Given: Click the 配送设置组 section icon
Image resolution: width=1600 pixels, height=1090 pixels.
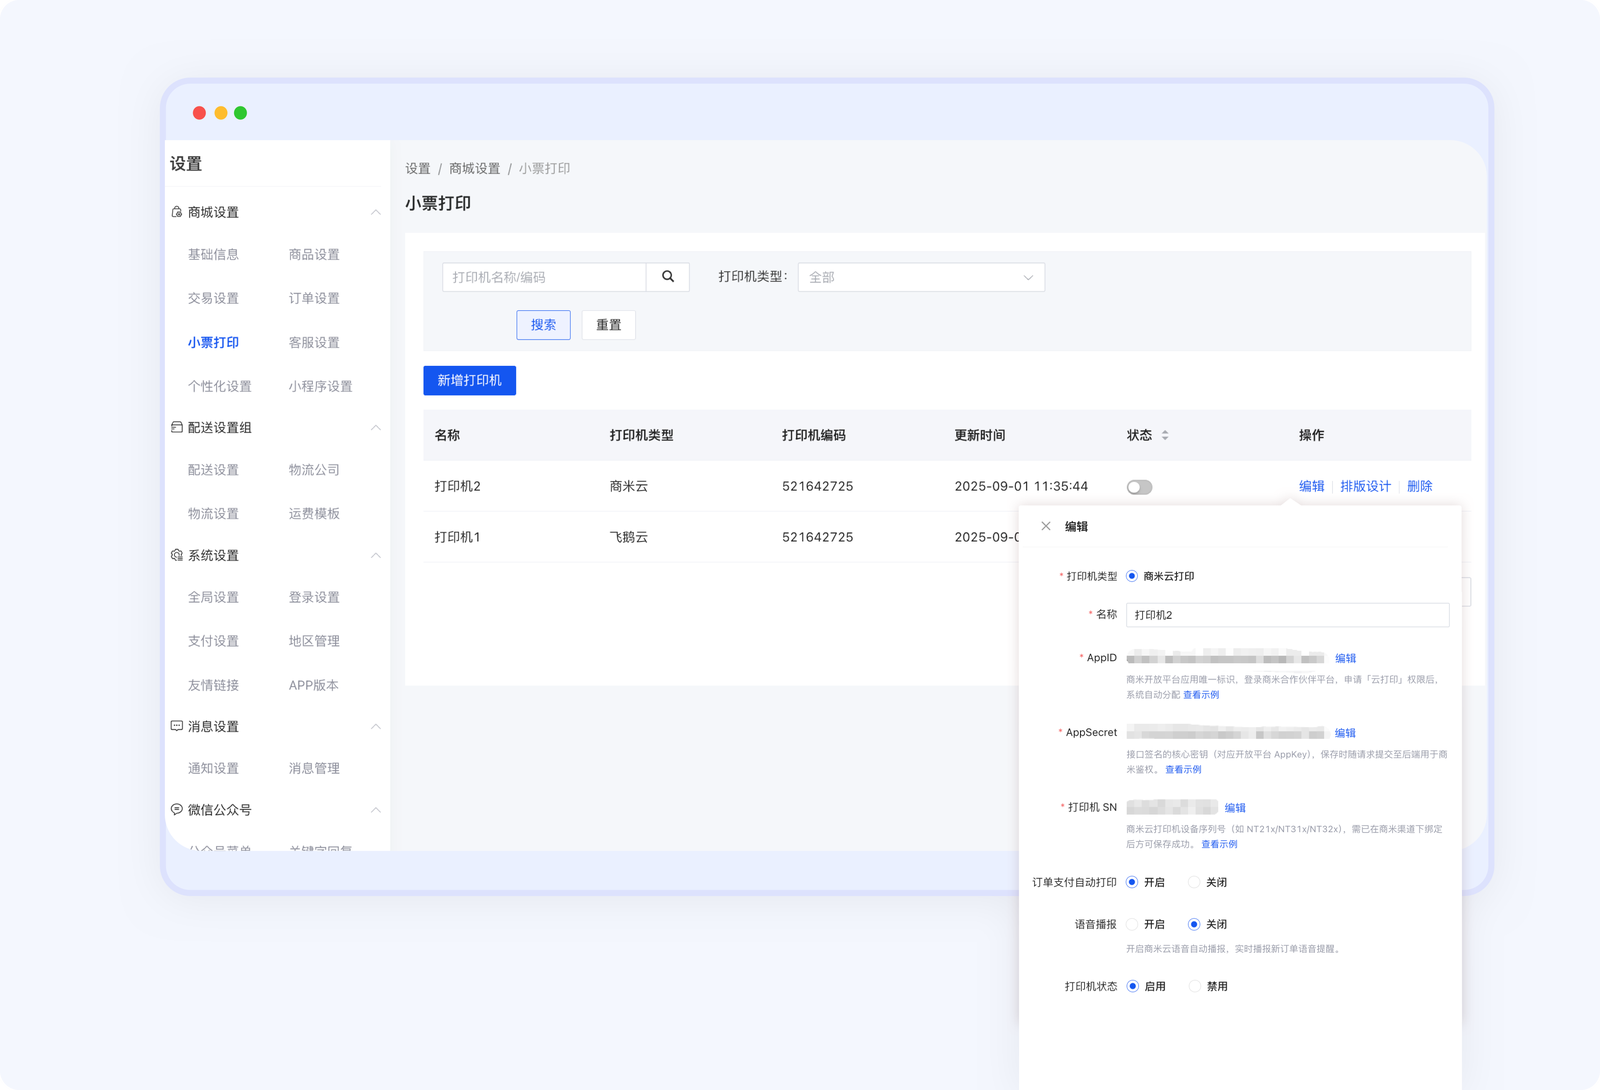Looking at the screenshot, I should [x=177, y=427].
